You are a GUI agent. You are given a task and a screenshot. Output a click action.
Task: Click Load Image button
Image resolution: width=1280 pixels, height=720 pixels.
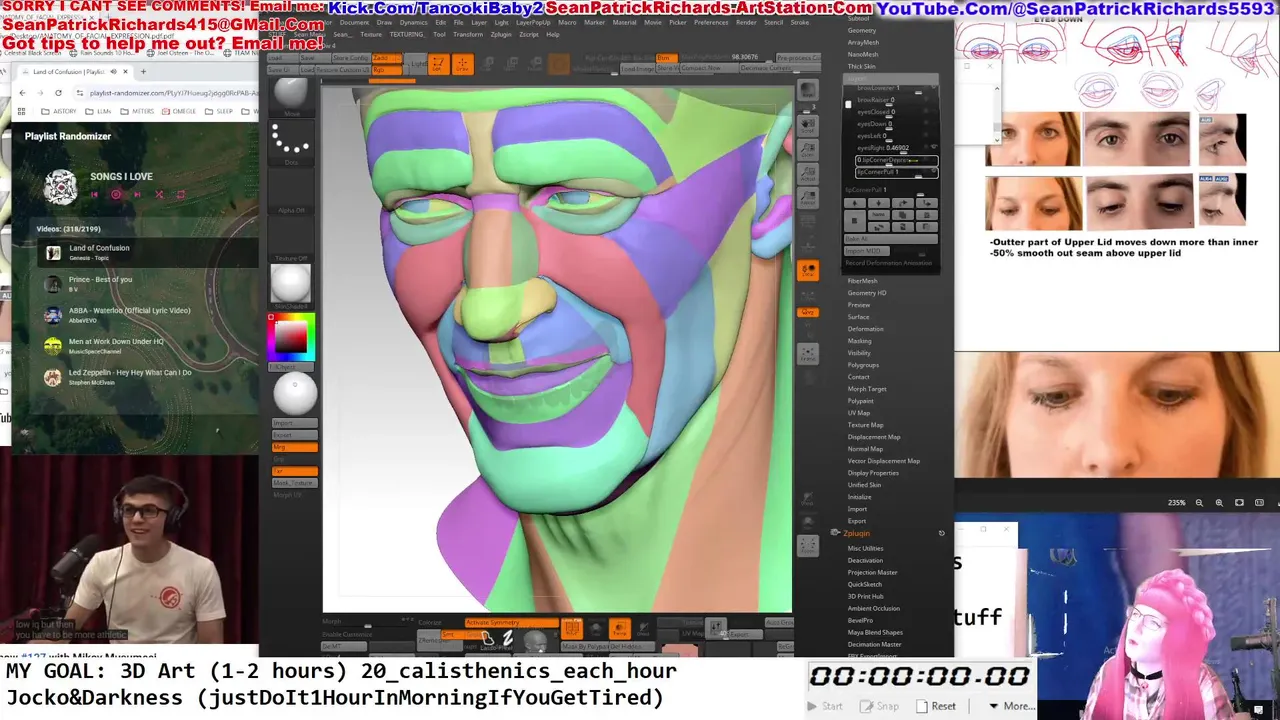click(x=636, y=68)
